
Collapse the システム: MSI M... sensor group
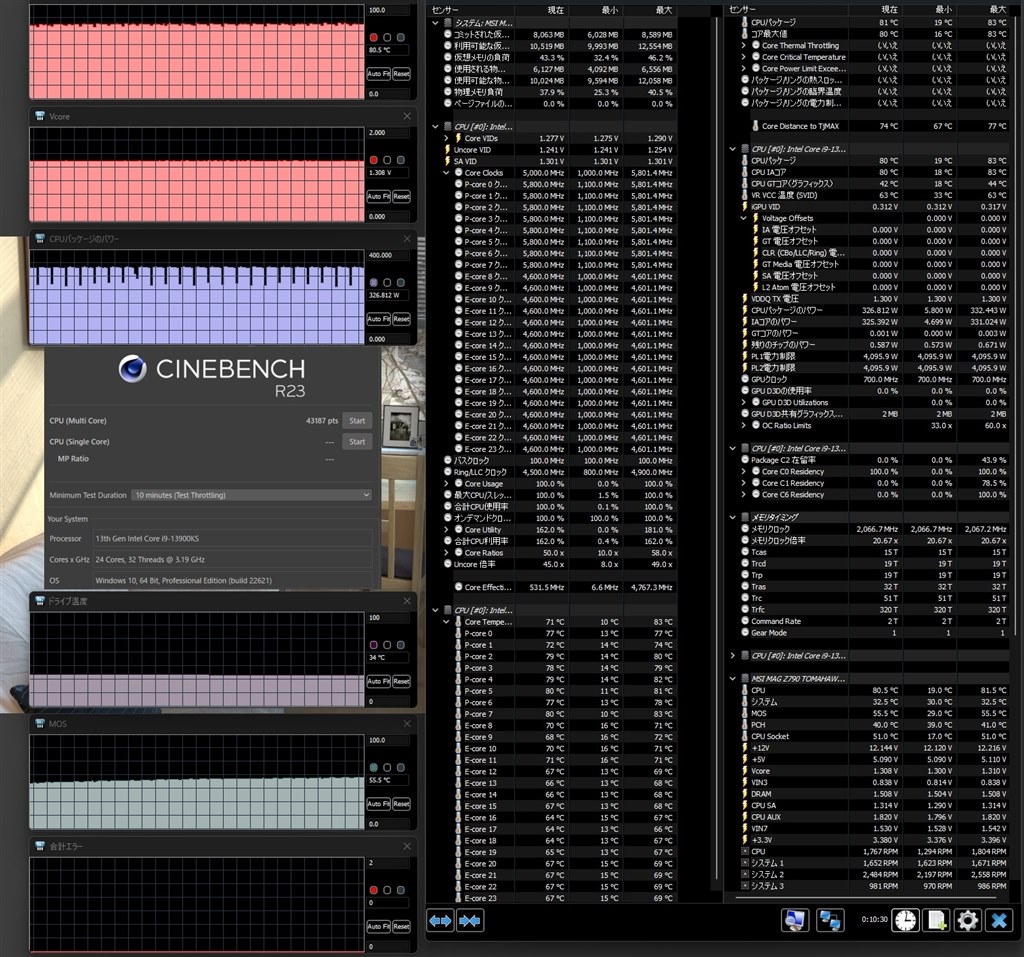pos(436,23)
